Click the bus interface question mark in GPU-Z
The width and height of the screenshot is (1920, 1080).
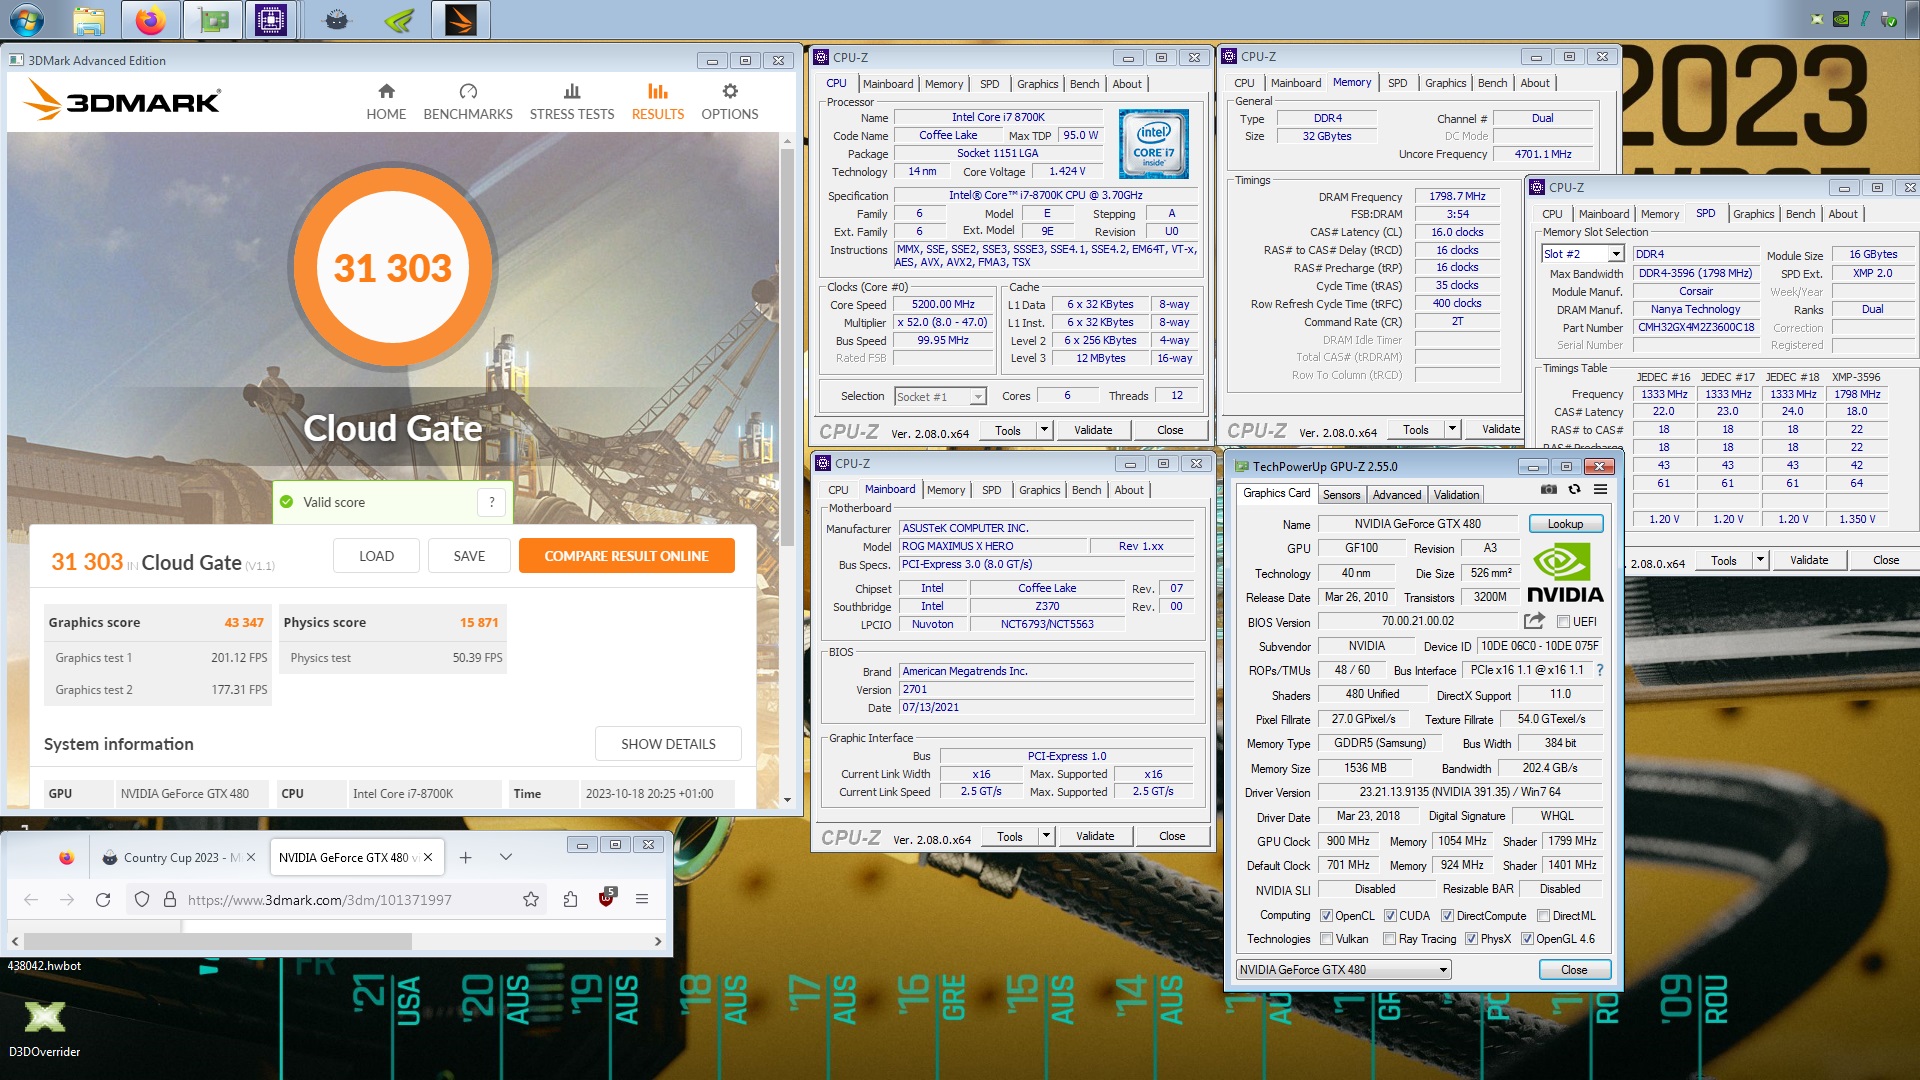1600,670
